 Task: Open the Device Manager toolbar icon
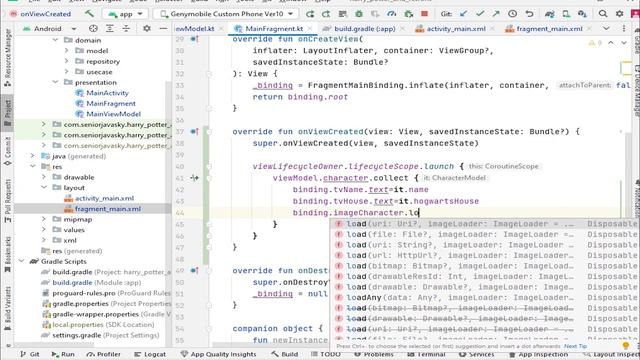(x=566, y=14)
